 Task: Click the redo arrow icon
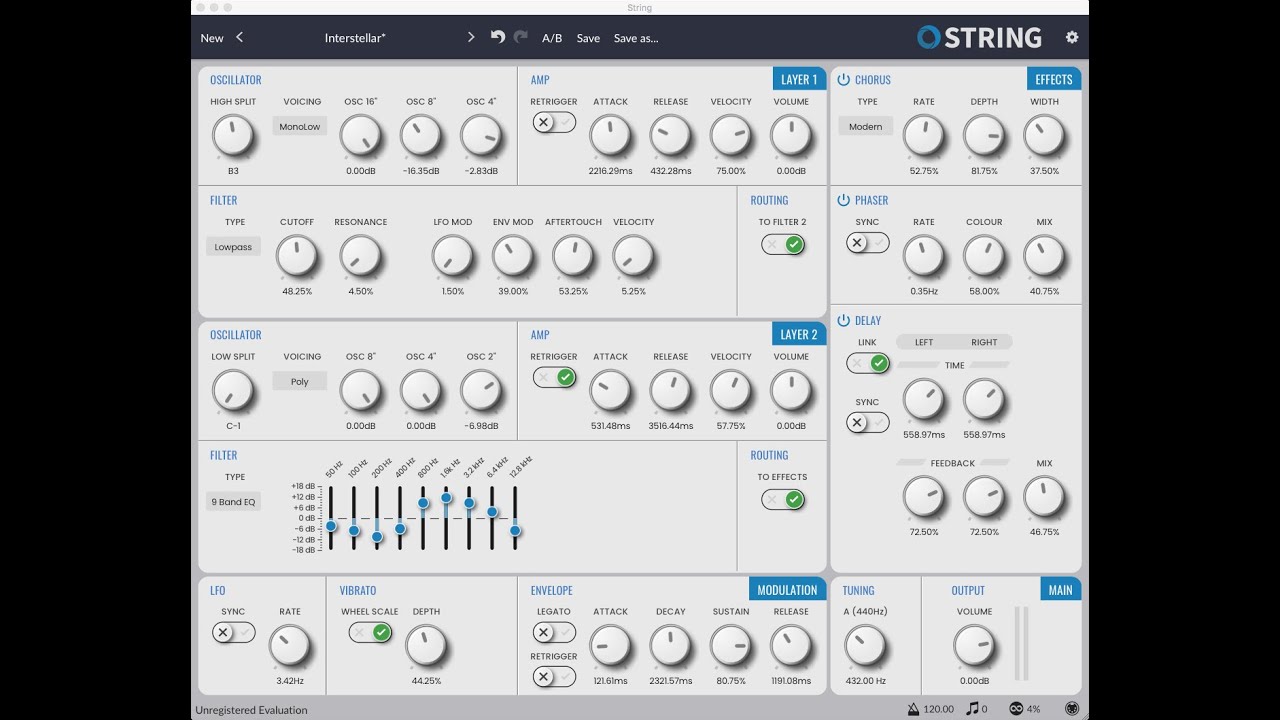(520, 38)
